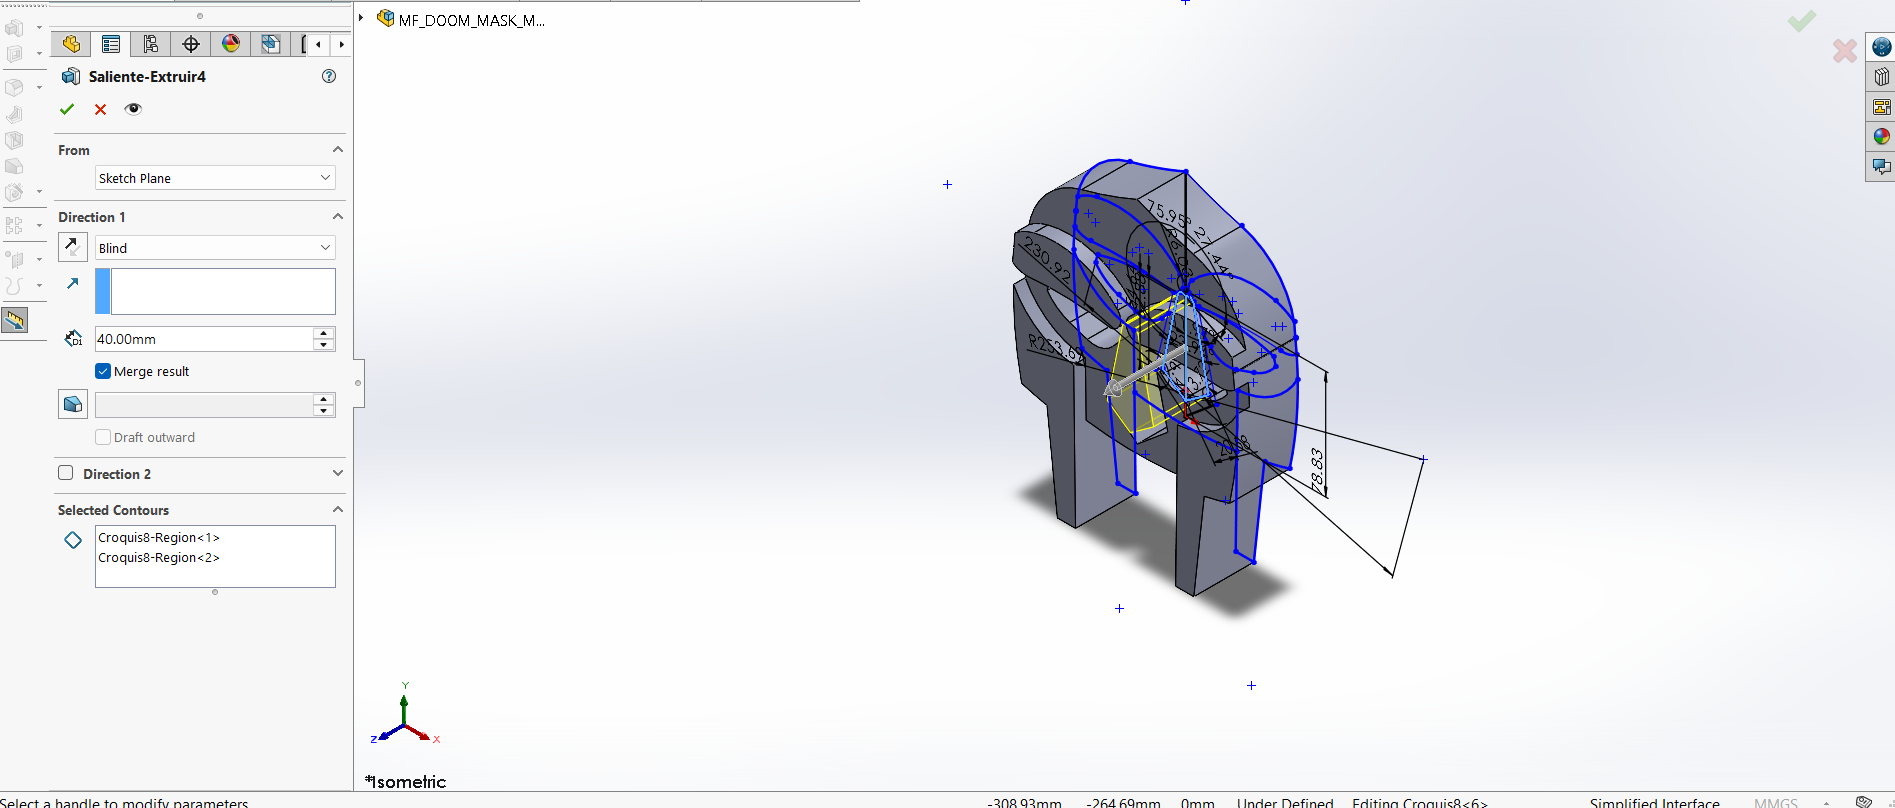Click the R253.62 radius dimension on model
1895x808 pixels.
pos(1056,347)
